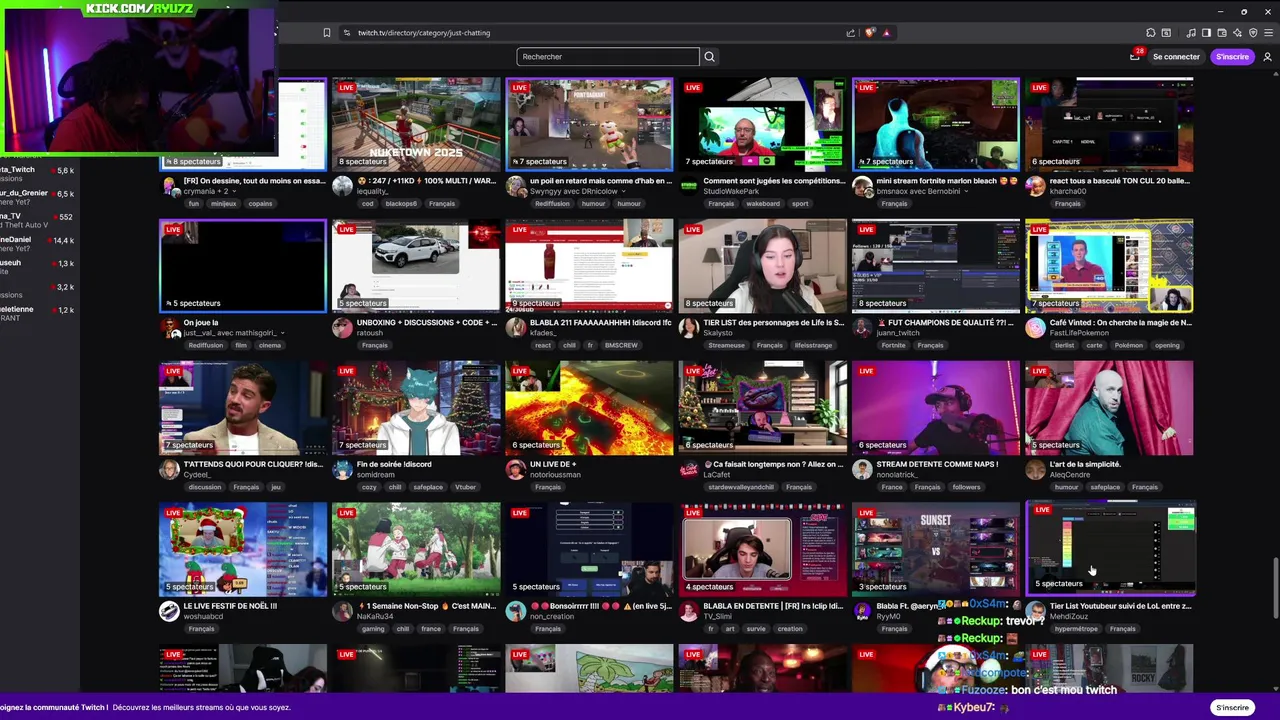
Task: Toggle the browser sidebar panel icon
Action: 1207,33
